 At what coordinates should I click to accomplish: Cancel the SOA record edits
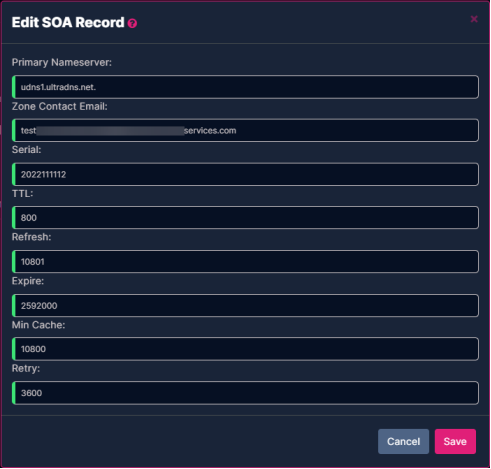403,441
